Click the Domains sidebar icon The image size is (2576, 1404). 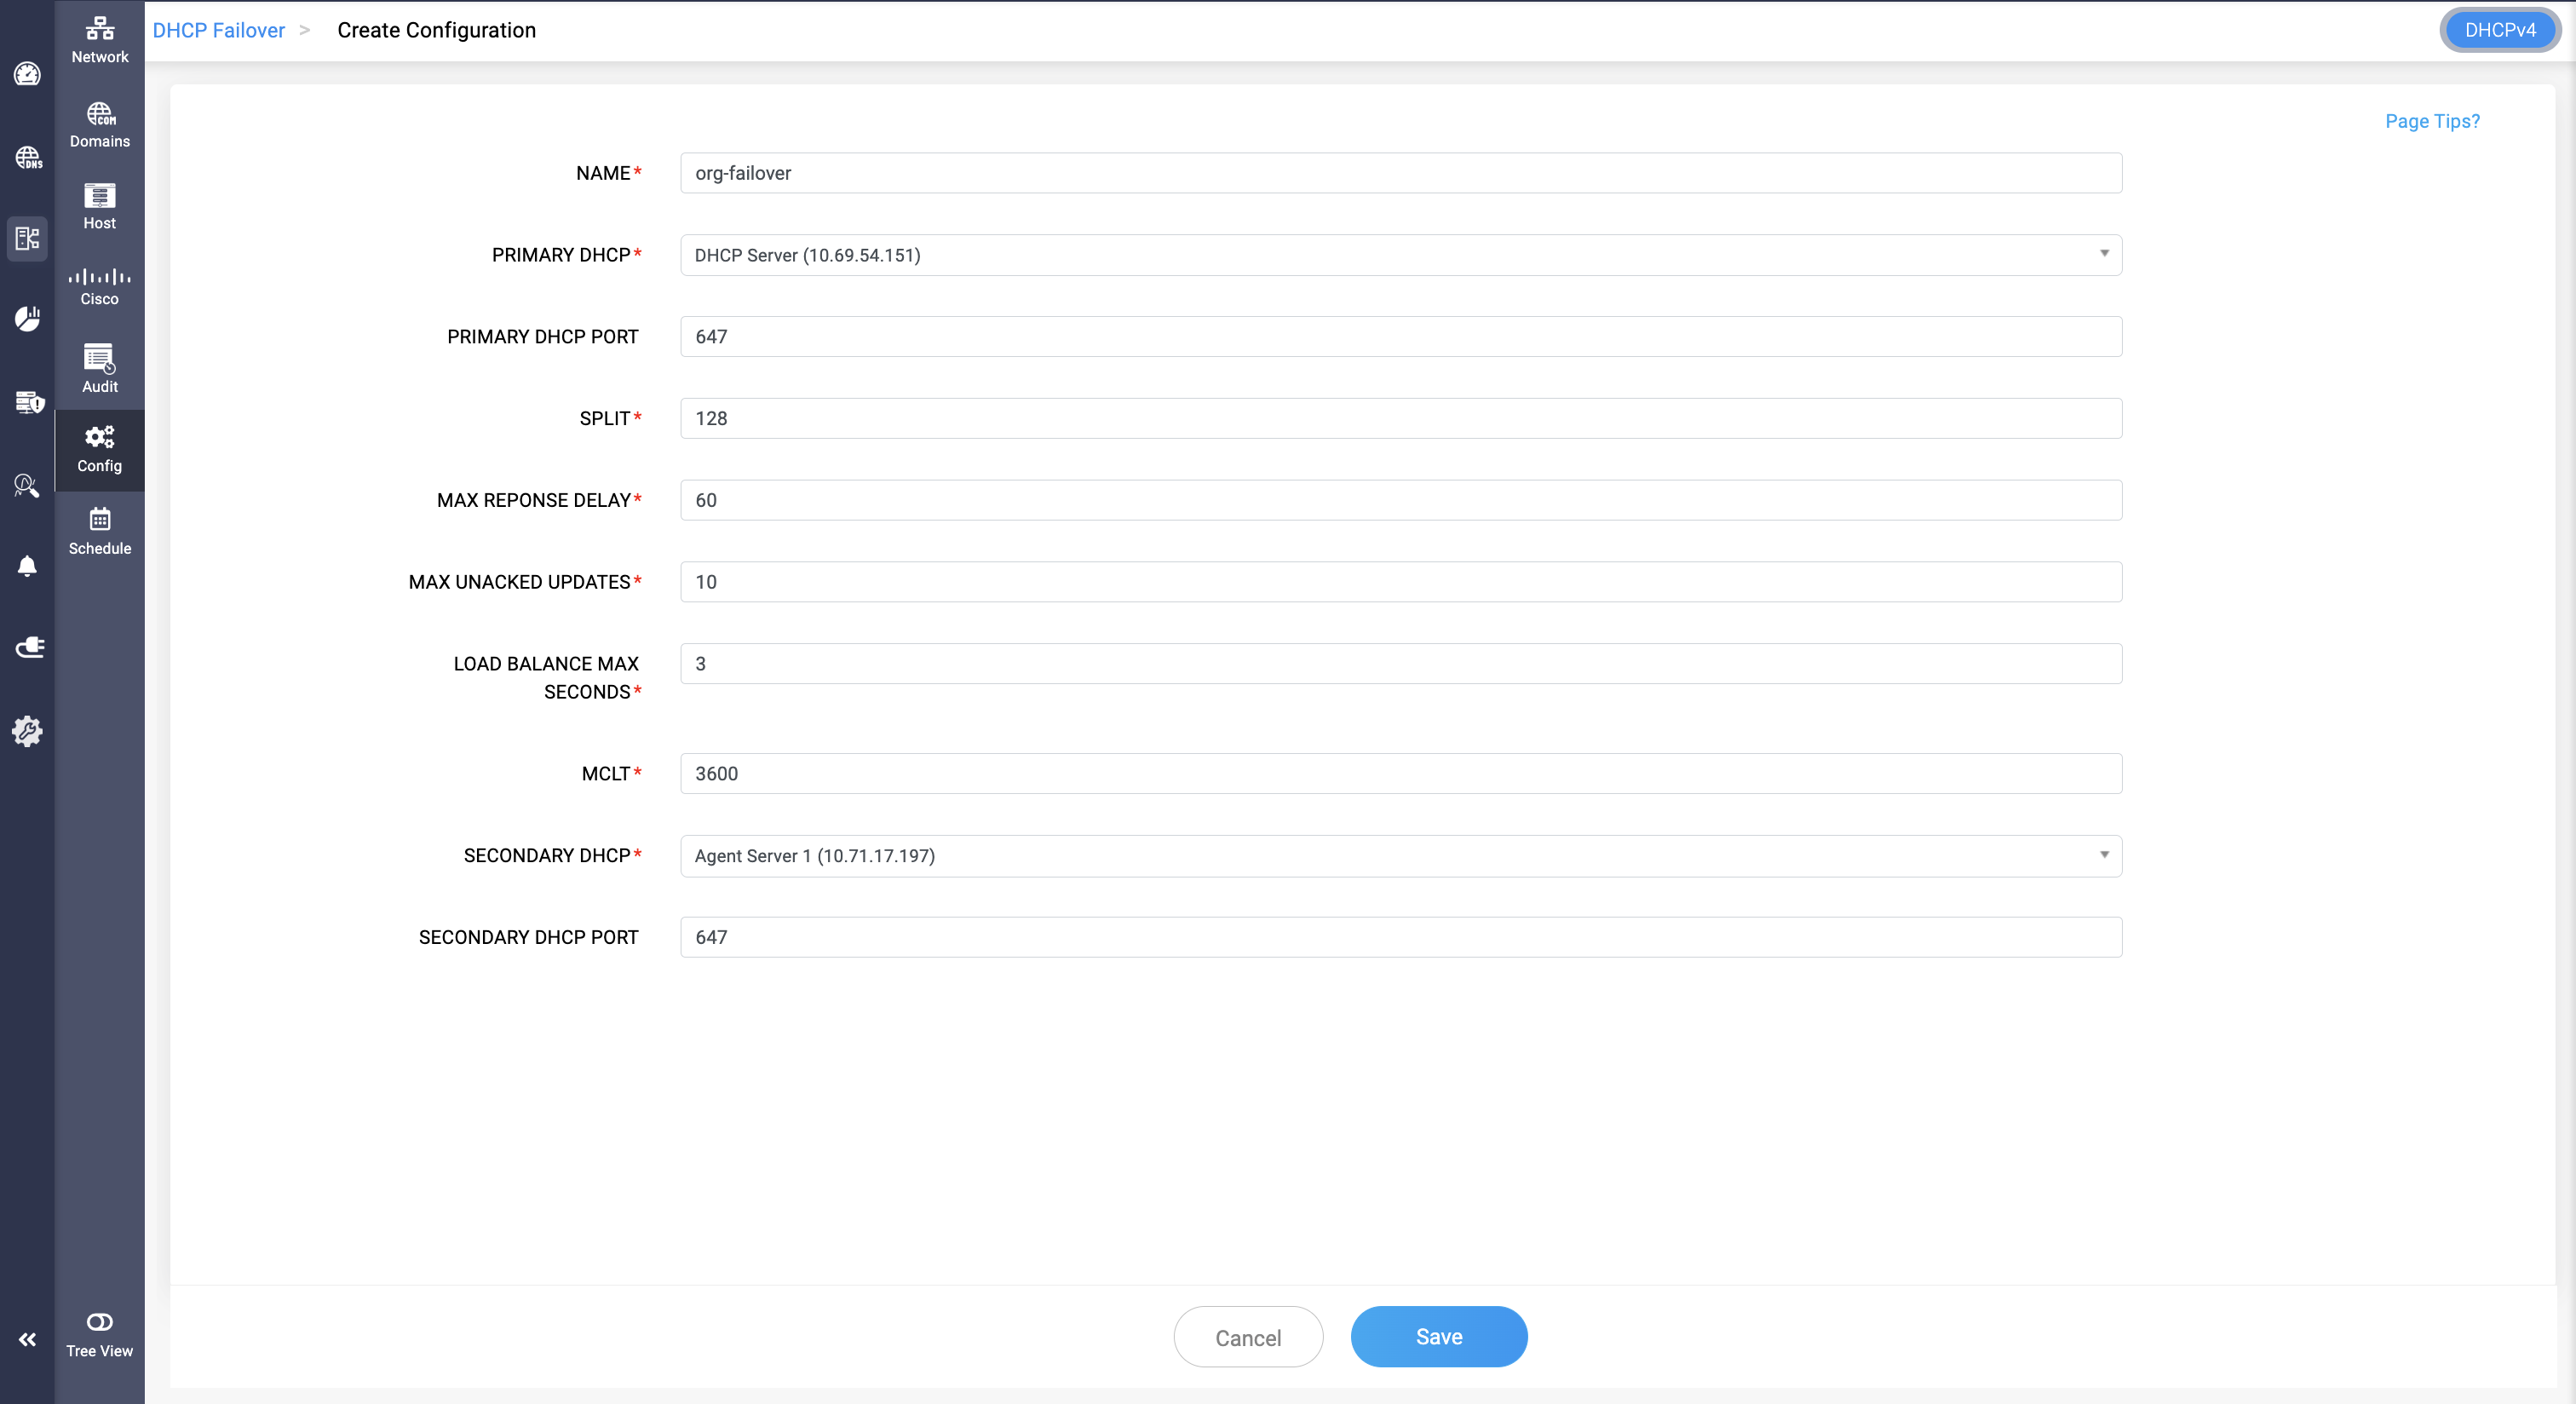[99, 124]
